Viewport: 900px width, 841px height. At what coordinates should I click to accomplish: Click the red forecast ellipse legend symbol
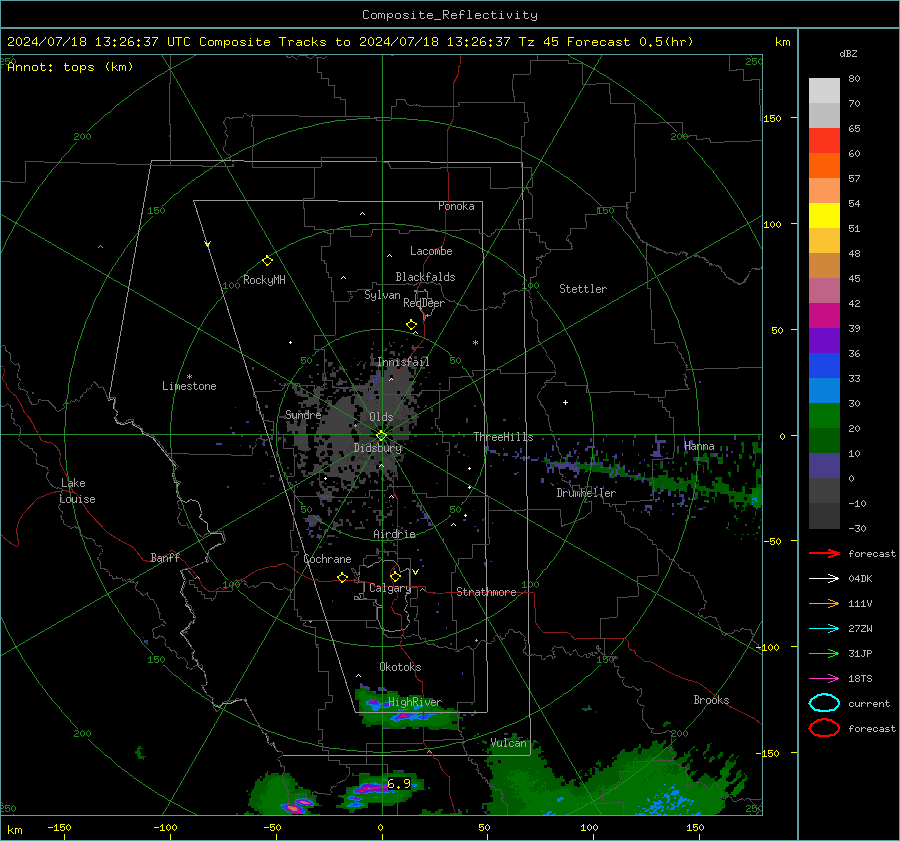[824, 728]
